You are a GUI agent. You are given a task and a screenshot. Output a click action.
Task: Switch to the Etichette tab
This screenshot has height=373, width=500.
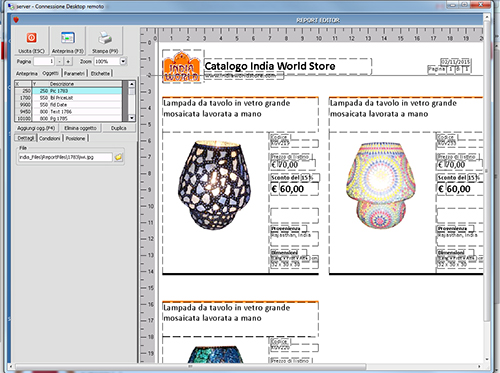(x=100, y=73)
